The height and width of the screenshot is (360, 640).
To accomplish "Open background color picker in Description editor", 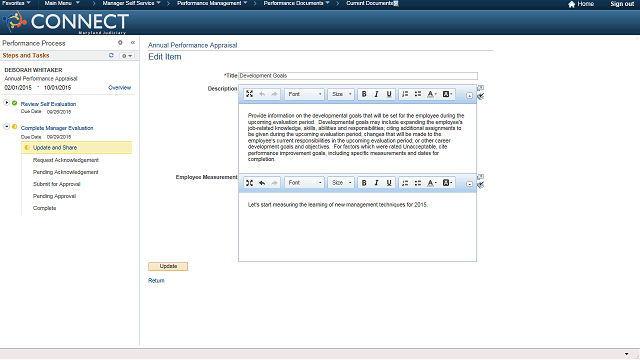I will (x=447, y=94).
